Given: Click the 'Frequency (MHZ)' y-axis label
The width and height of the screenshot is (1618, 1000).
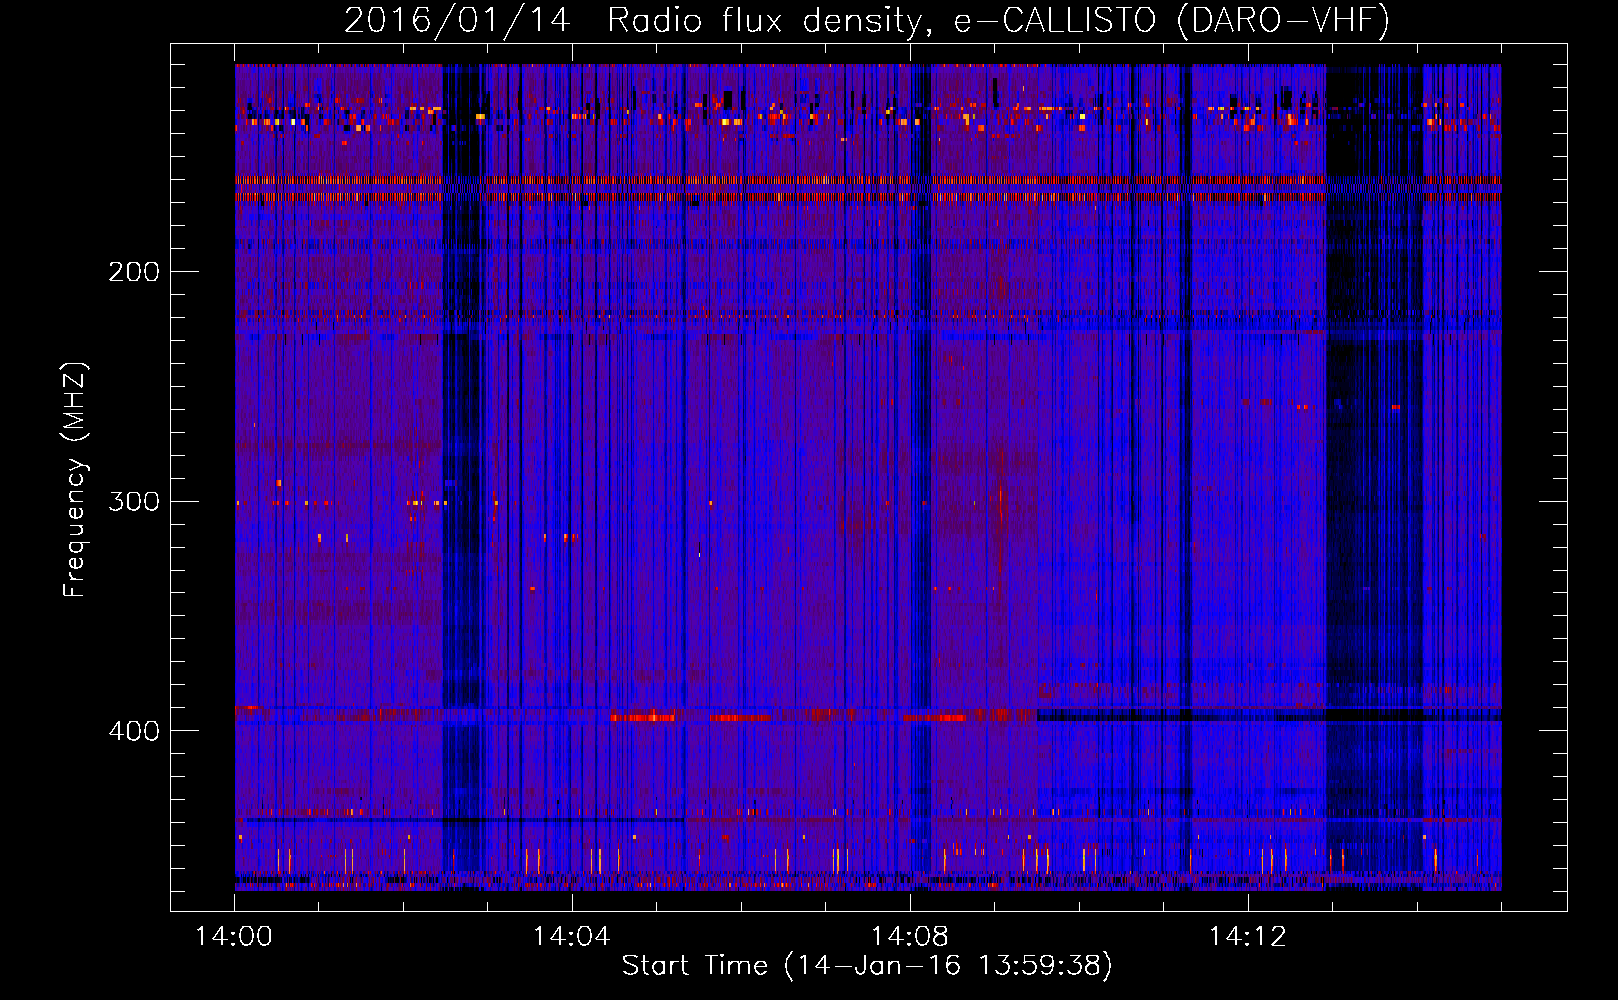Looking at the screenshot, I should click(x=75, y=480).
